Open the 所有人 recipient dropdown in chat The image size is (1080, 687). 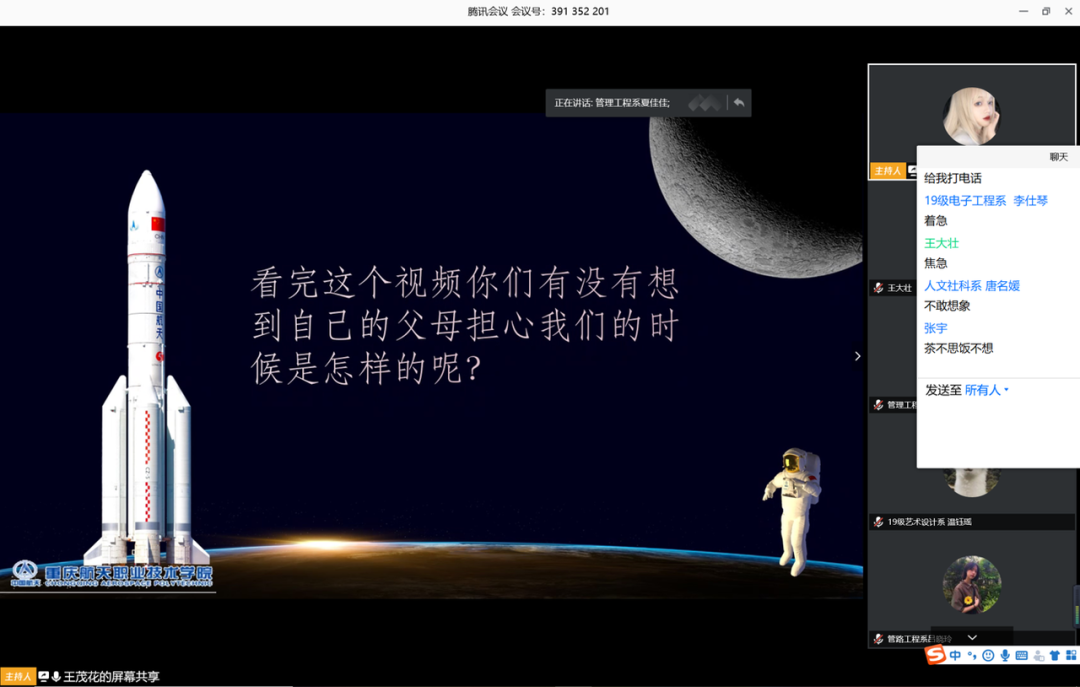pos(986,390)
